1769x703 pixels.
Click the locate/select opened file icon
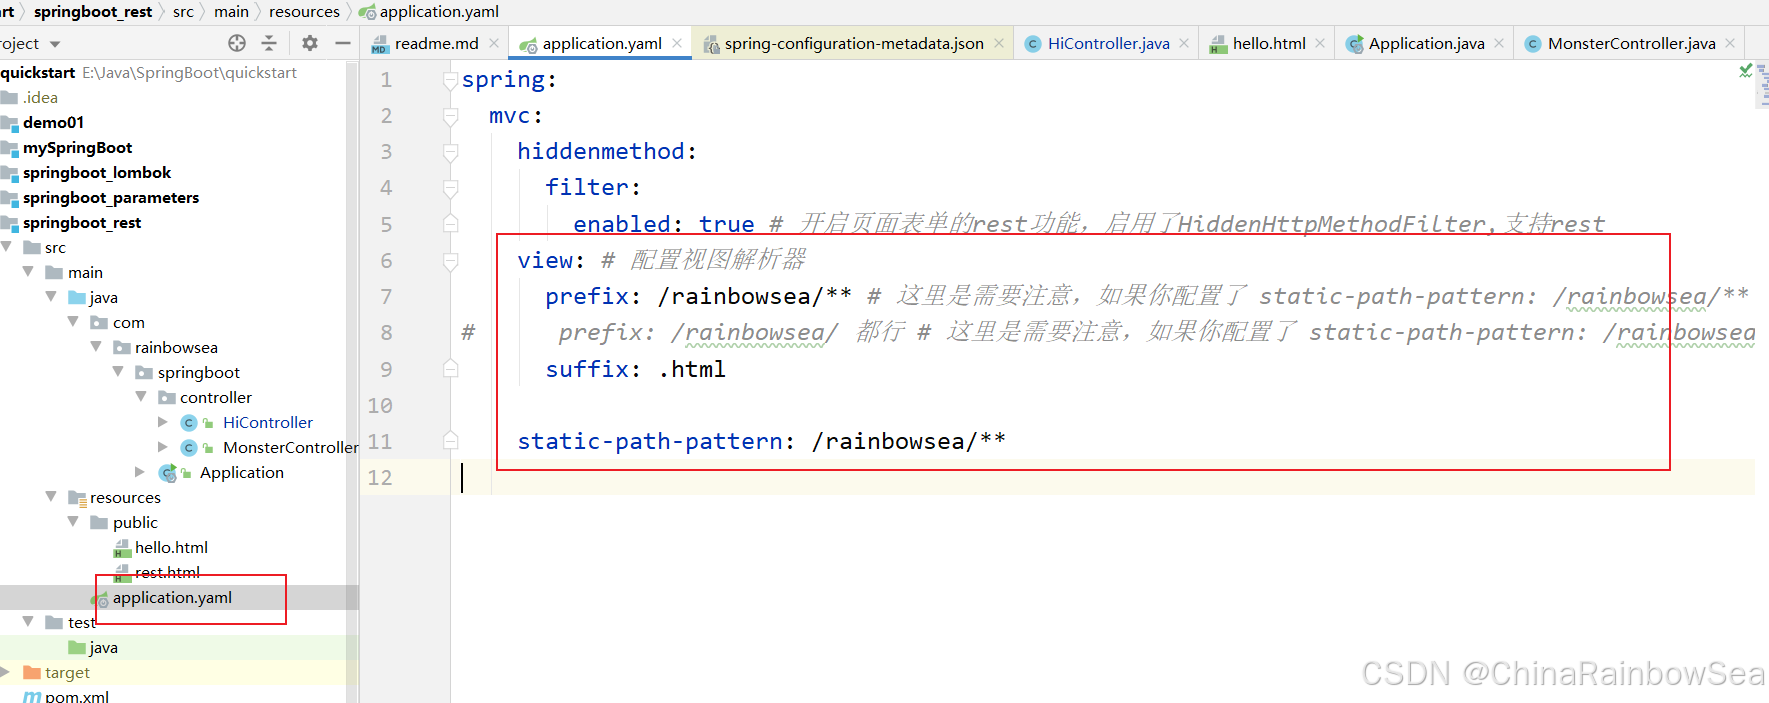click(237, 43)
